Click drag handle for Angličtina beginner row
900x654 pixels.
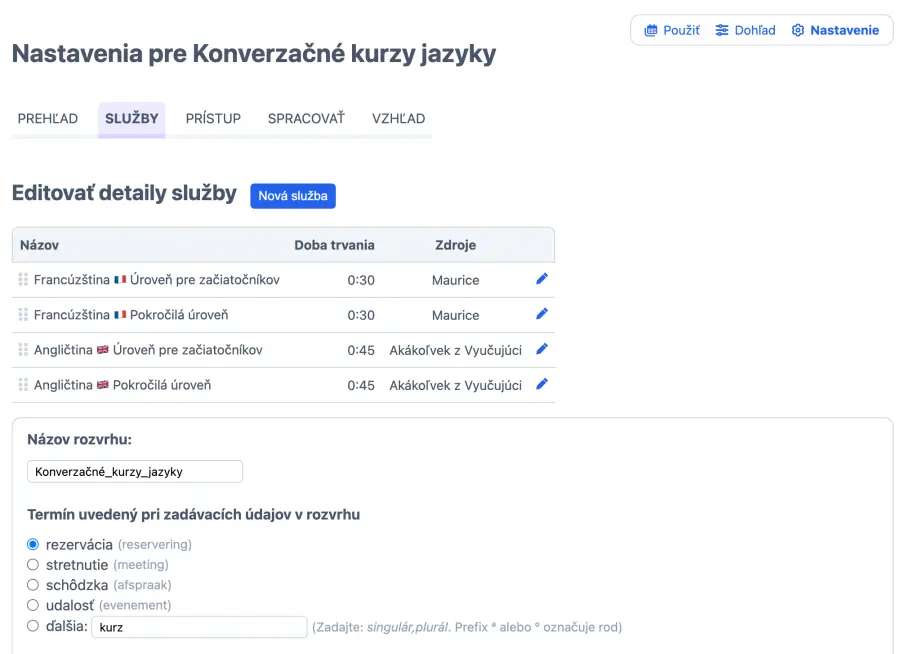click(x=23, y=350)
